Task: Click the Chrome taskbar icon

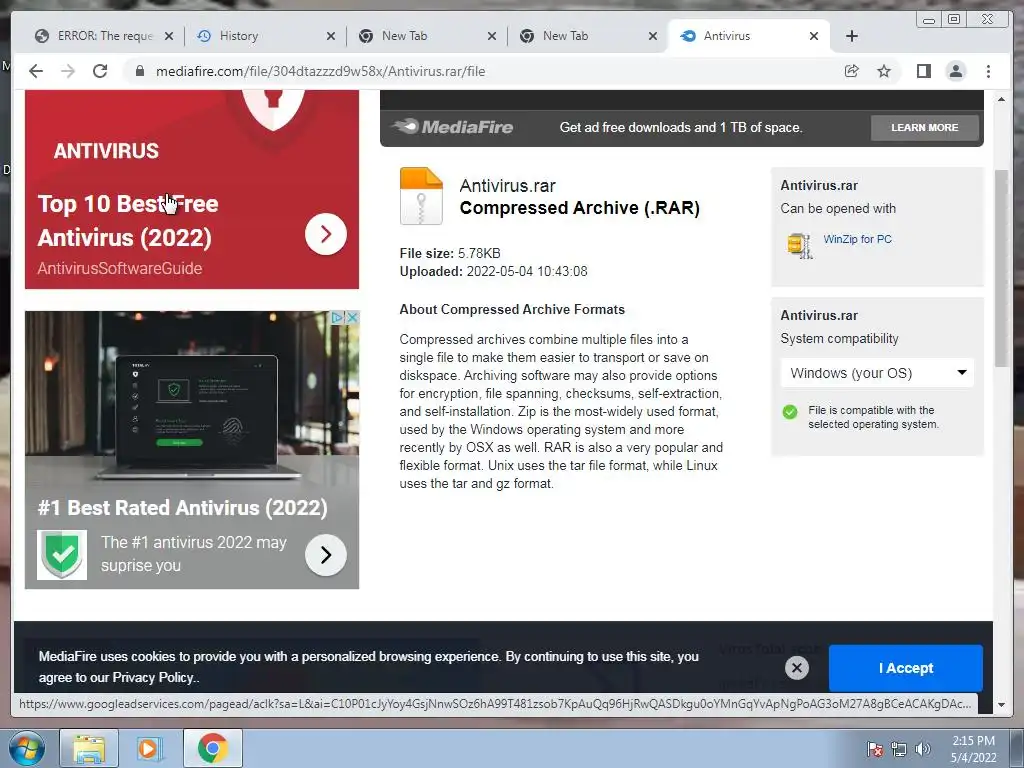Action: 212,748
